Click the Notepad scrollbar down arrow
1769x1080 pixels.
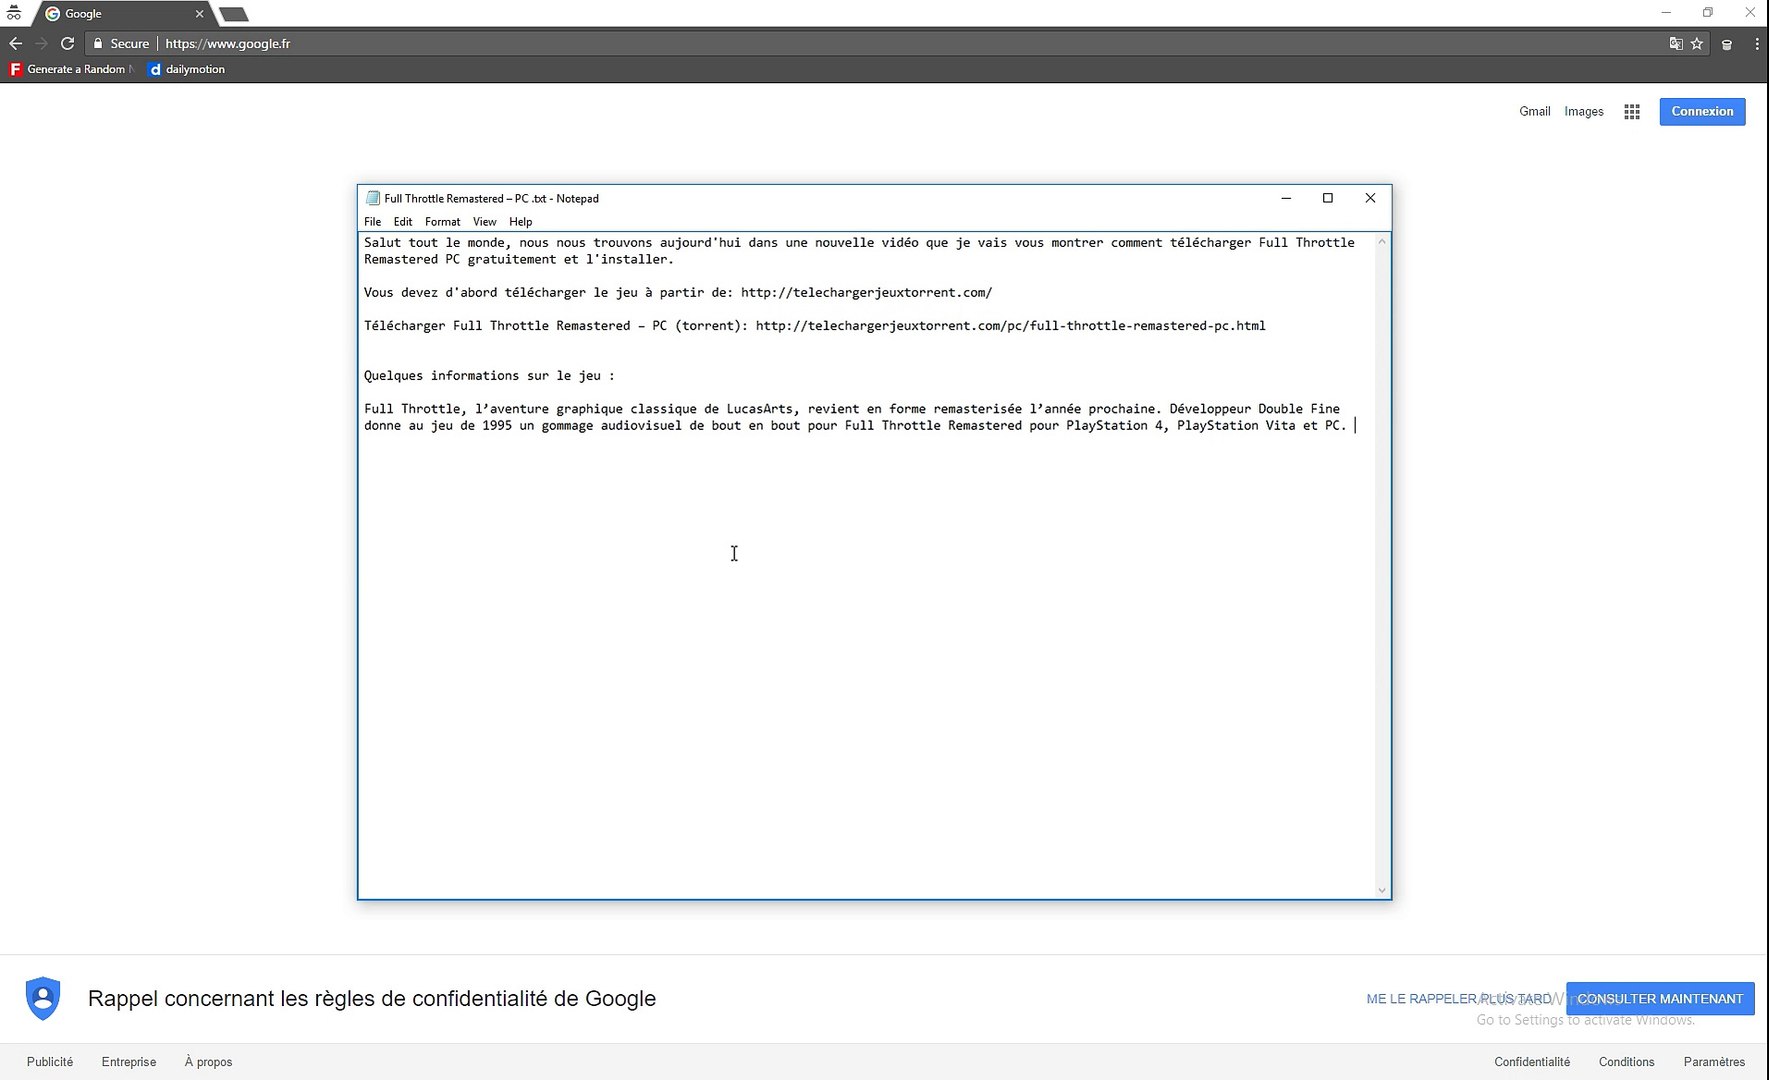(x=1382, y=890)
